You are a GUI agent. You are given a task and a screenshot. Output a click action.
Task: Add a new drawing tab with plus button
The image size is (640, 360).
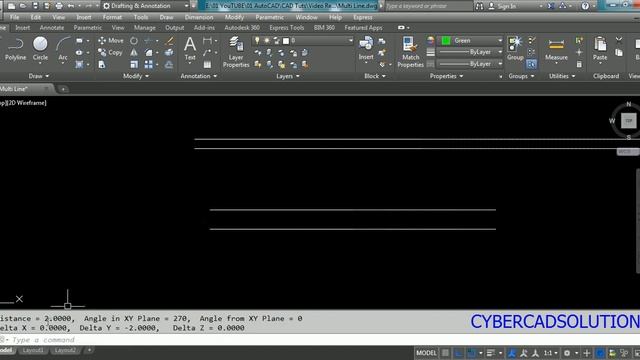point(63,89)
